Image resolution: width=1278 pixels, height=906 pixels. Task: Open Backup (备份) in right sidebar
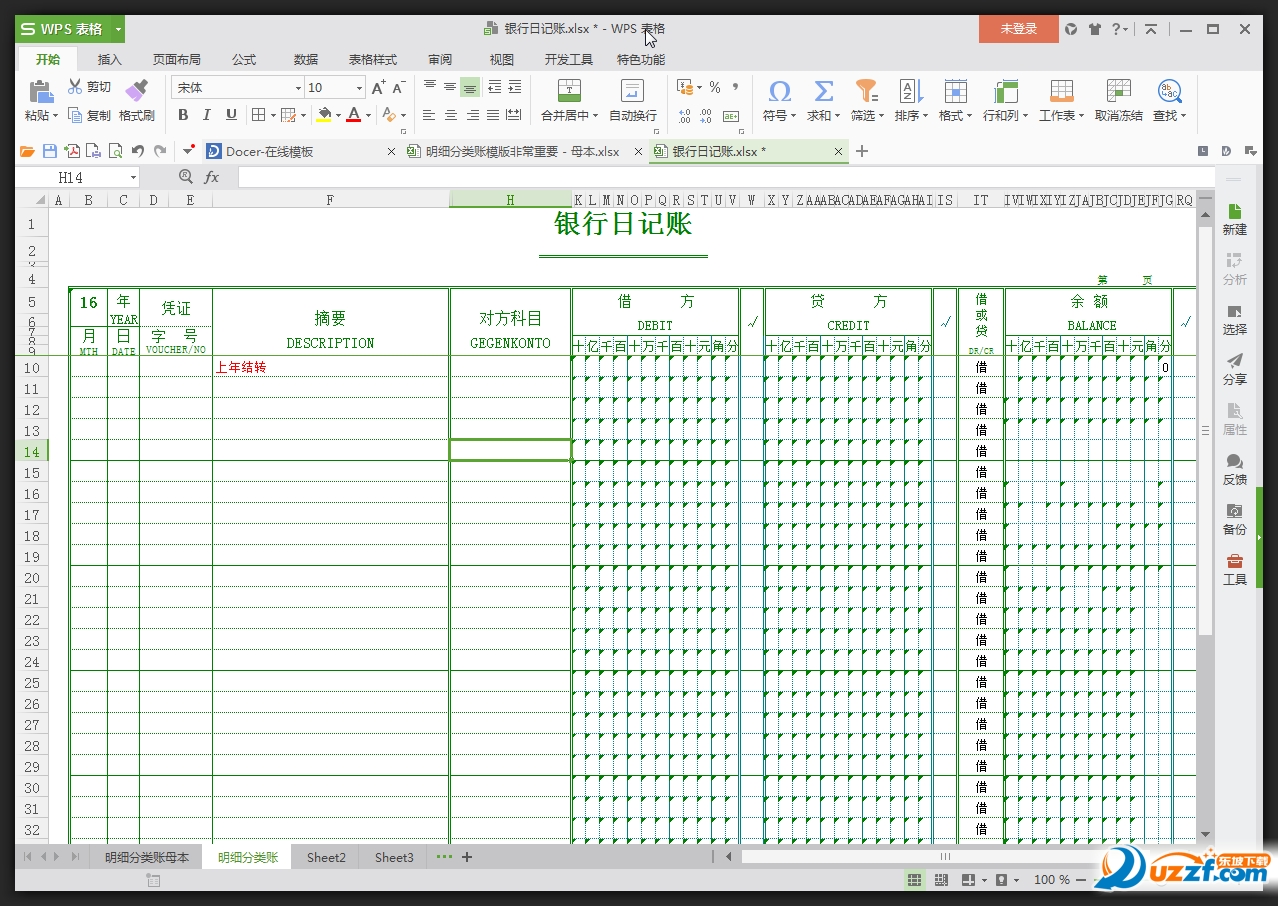click(x=1235, y=519)
